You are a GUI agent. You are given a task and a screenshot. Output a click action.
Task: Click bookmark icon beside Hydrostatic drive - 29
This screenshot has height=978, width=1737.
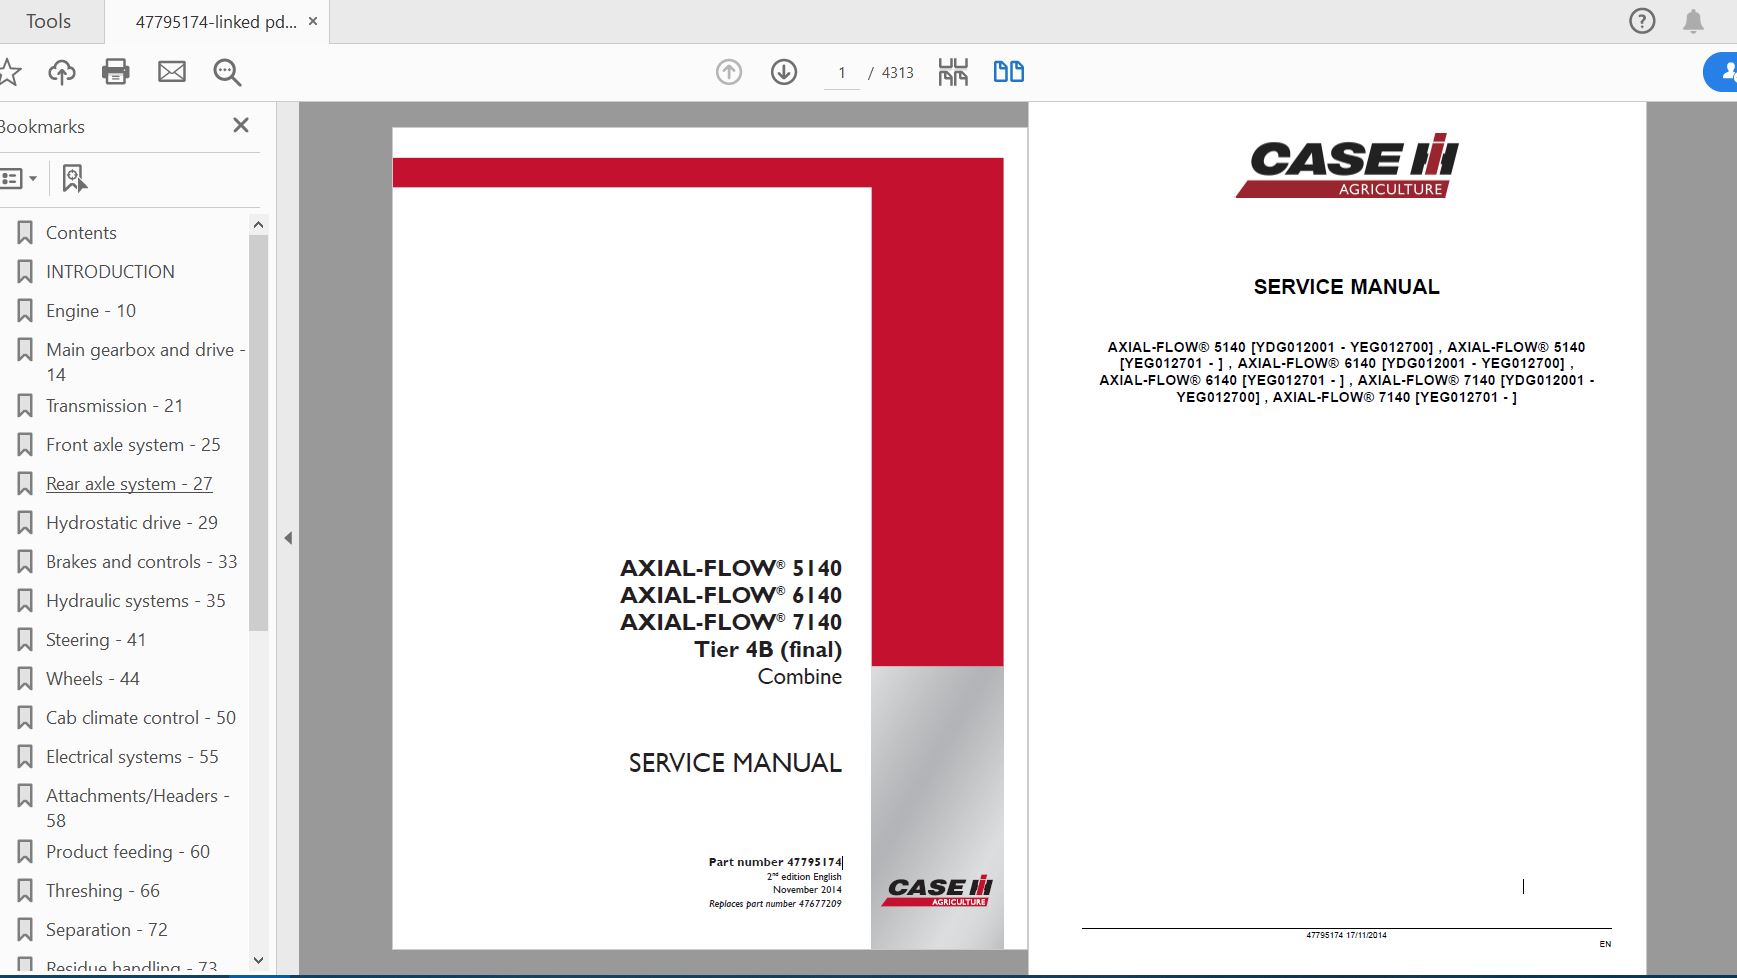tap(25, 523)
